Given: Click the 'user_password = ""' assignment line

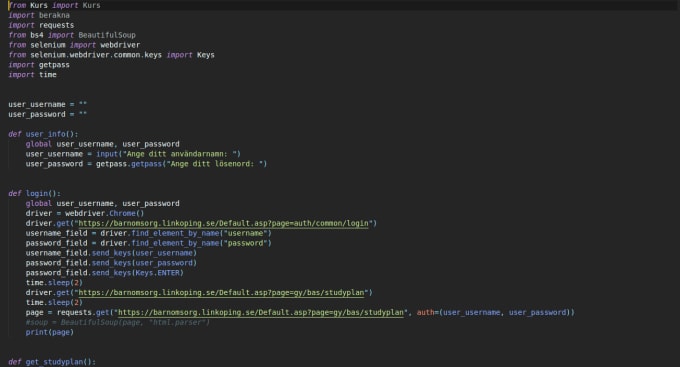Looking at the screenshot, I should tap(48, 115).
